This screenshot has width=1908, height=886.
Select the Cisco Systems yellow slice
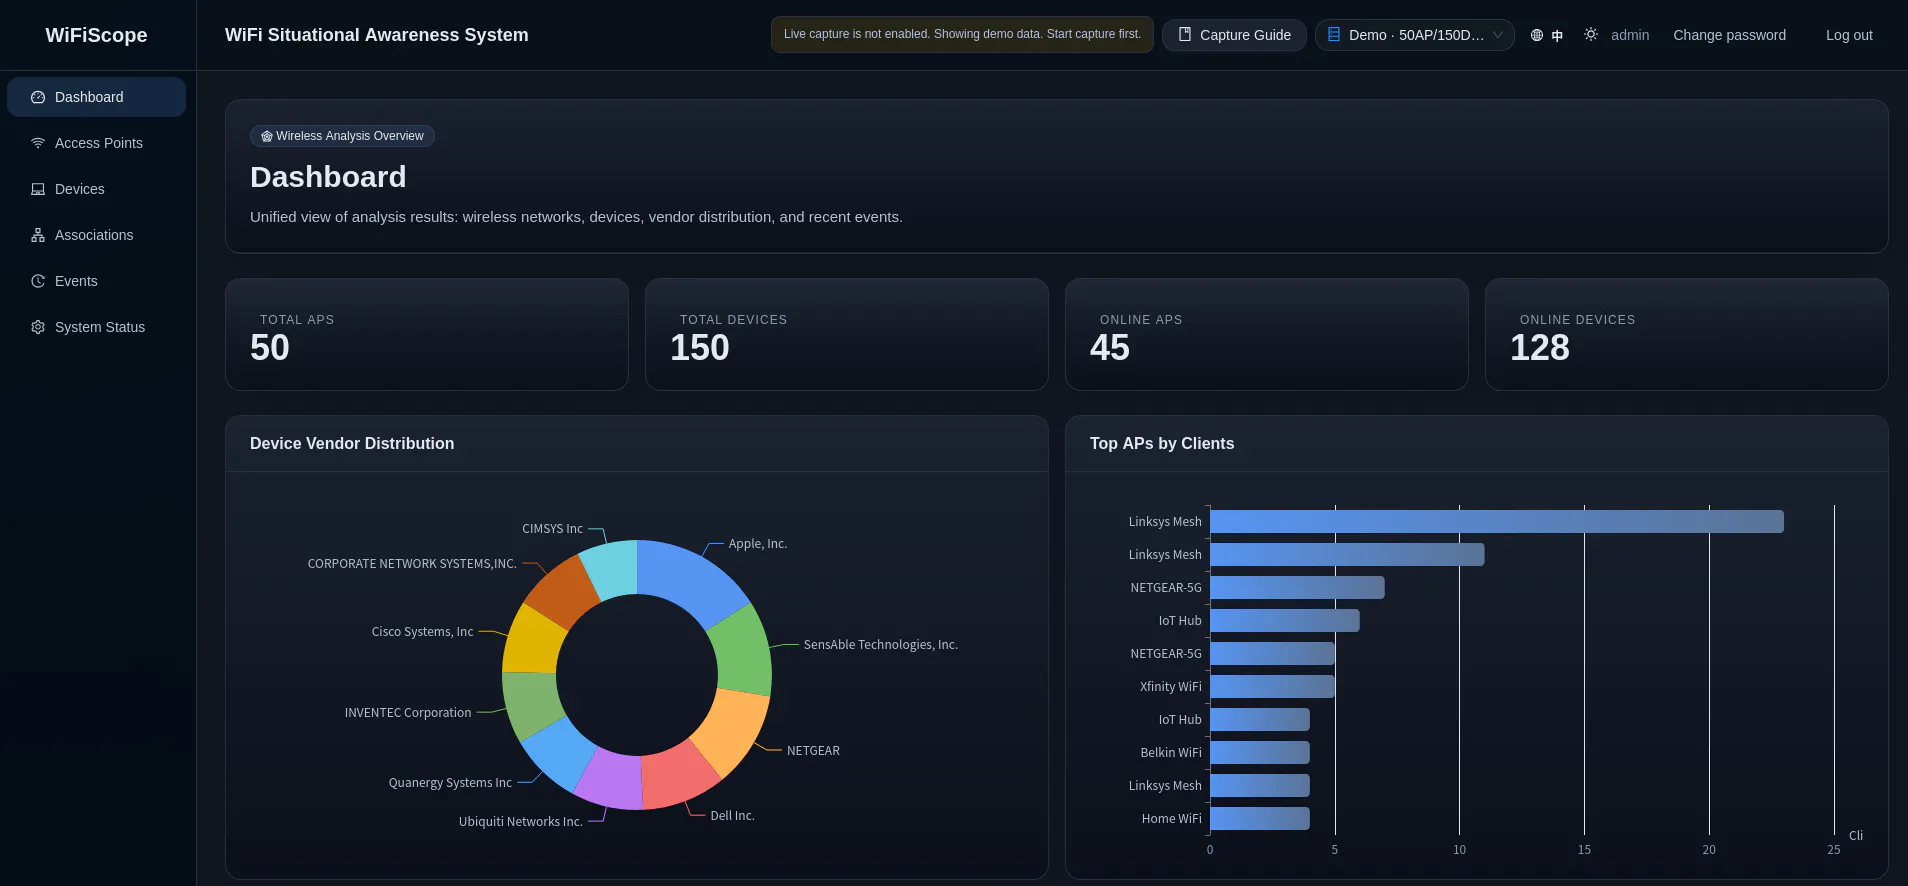point(533,641)
